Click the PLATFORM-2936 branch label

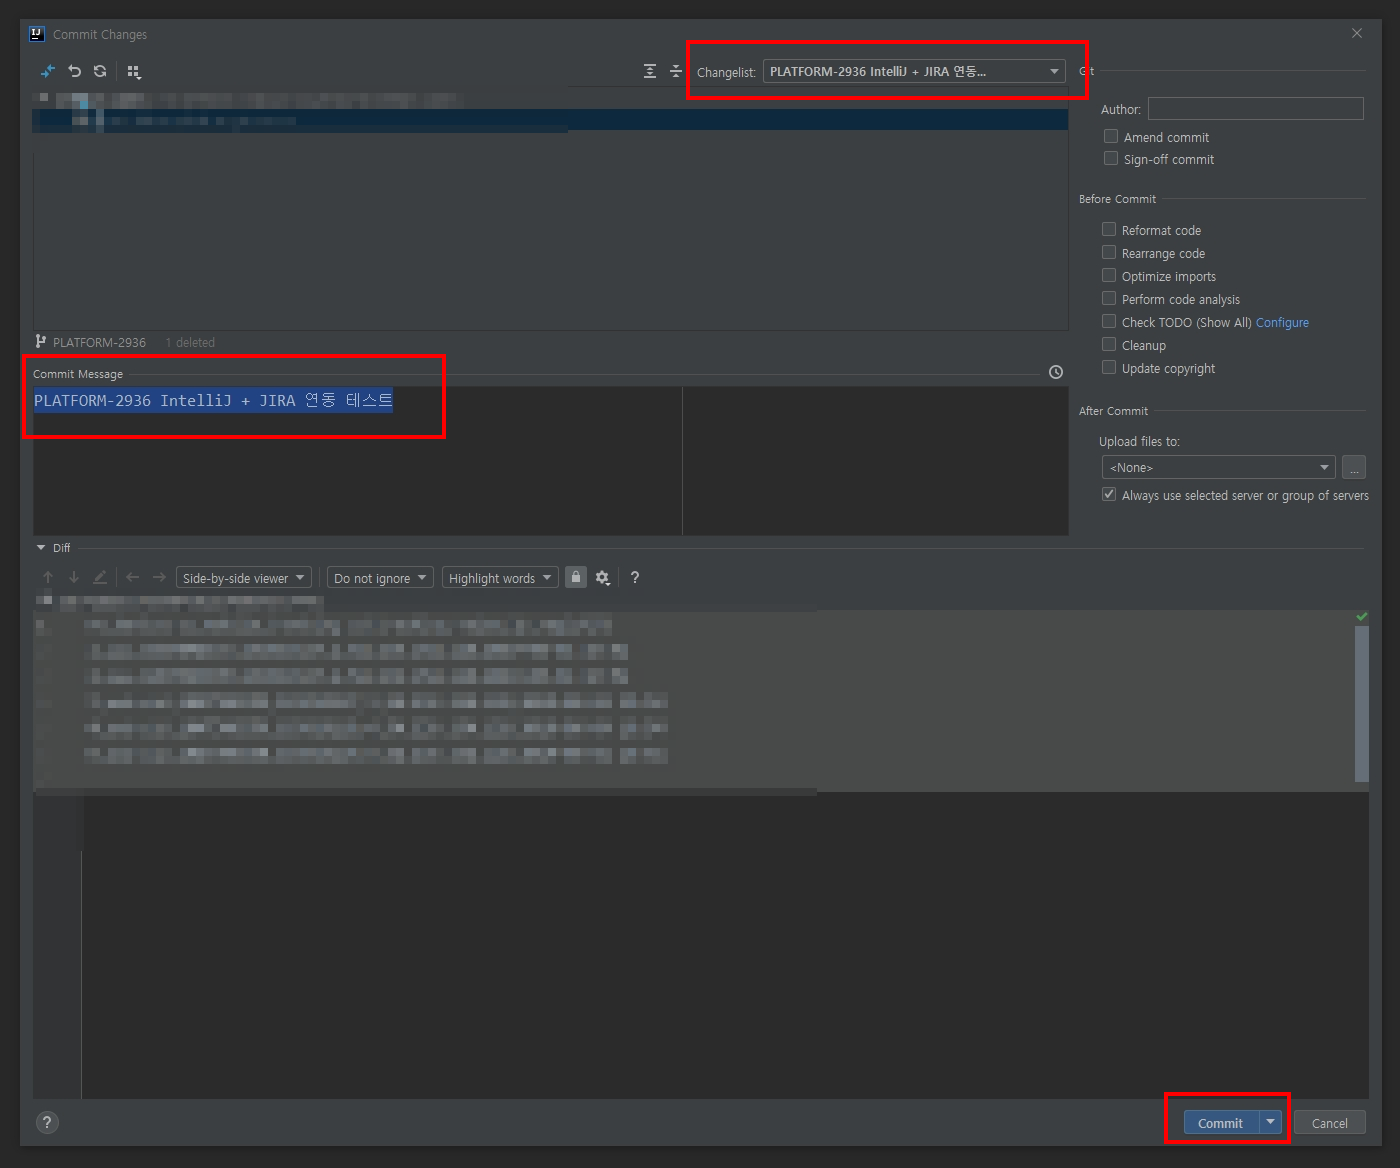tap(99, 342)
